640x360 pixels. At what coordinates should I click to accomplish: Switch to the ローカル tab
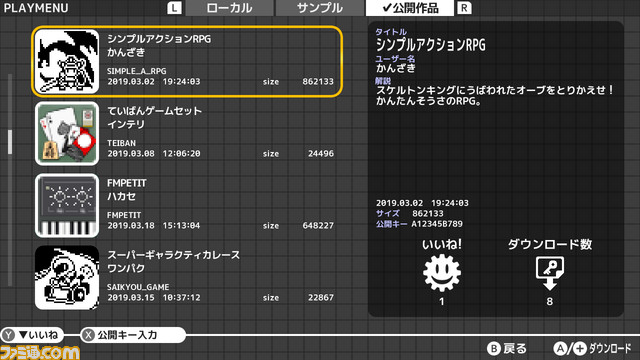tap(229, 8)
